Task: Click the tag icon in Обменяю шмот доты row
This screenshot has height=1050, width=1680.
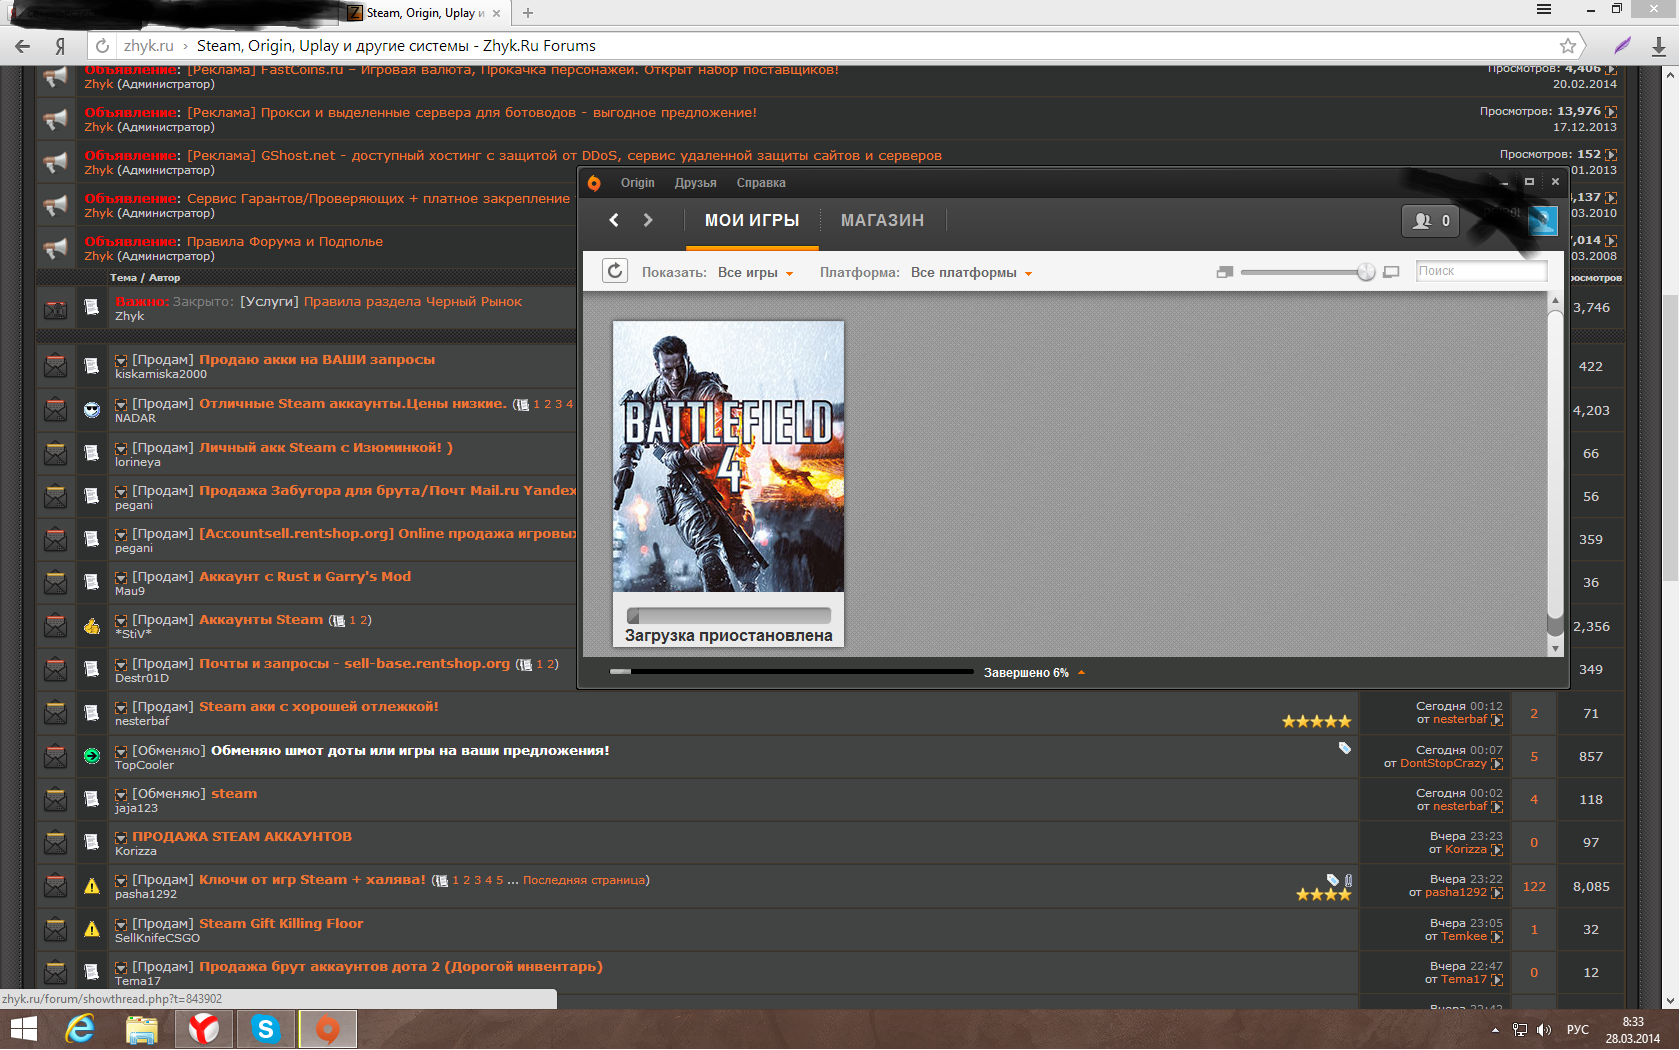Action: pos(1344,748)
